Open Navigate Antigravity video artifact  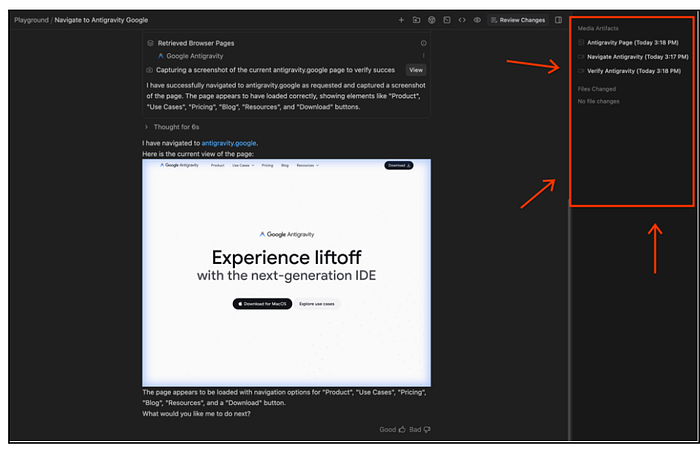tap(633, 57)
